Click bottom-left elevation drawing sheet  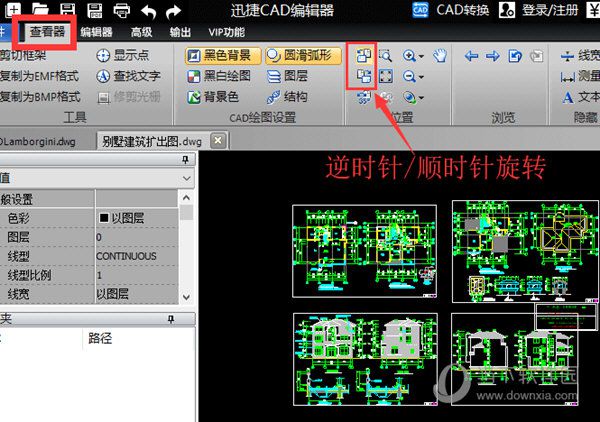365,359
